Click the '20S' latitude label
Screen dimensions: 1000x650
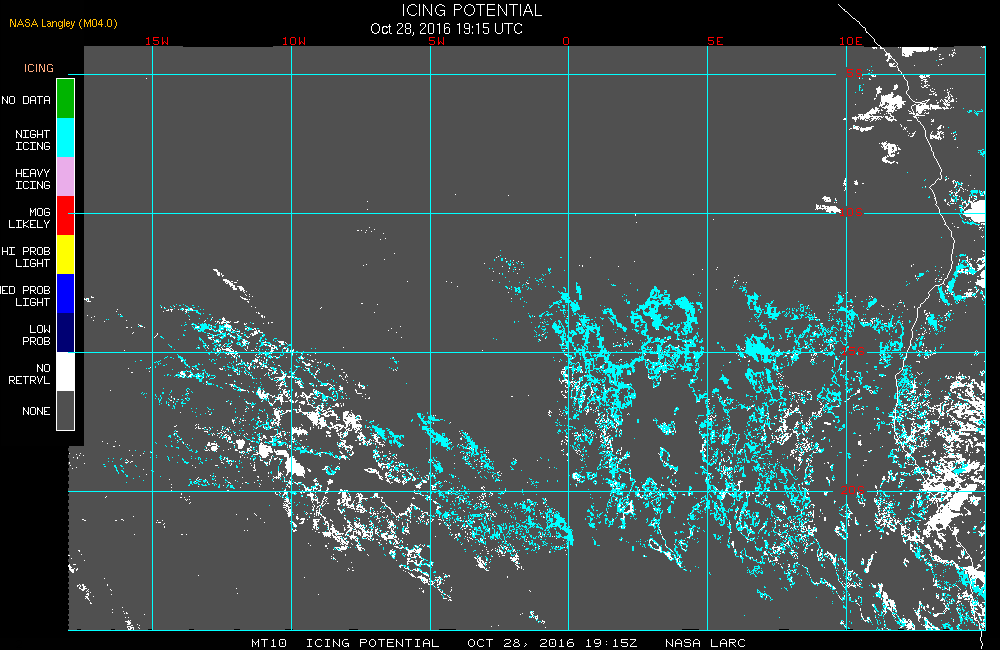(x=853, y=490)
